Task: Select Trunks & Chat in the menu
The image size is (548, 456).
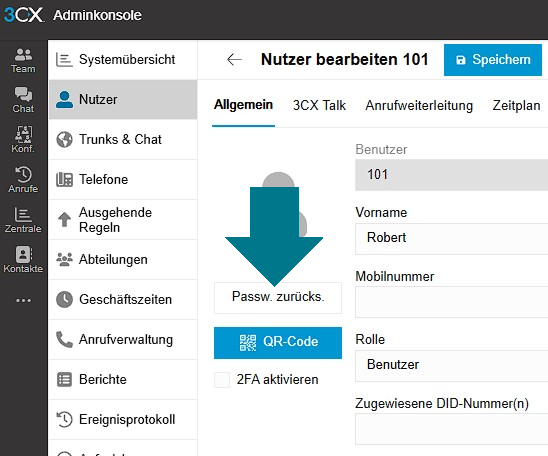Action: point(123,139)
